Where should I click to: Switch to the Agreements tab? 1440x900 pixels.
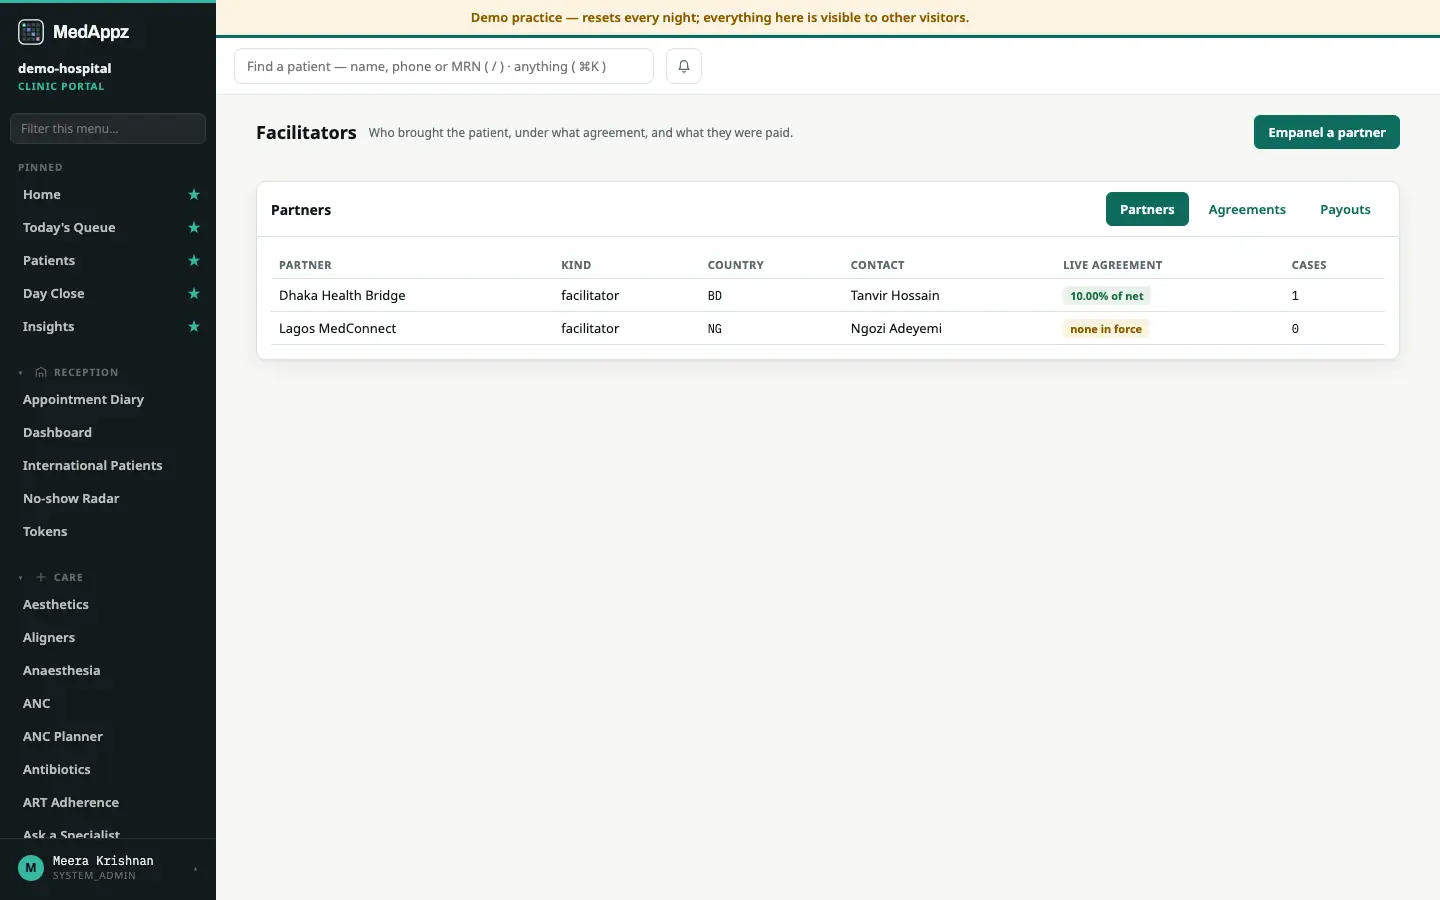click(1247, 209)
